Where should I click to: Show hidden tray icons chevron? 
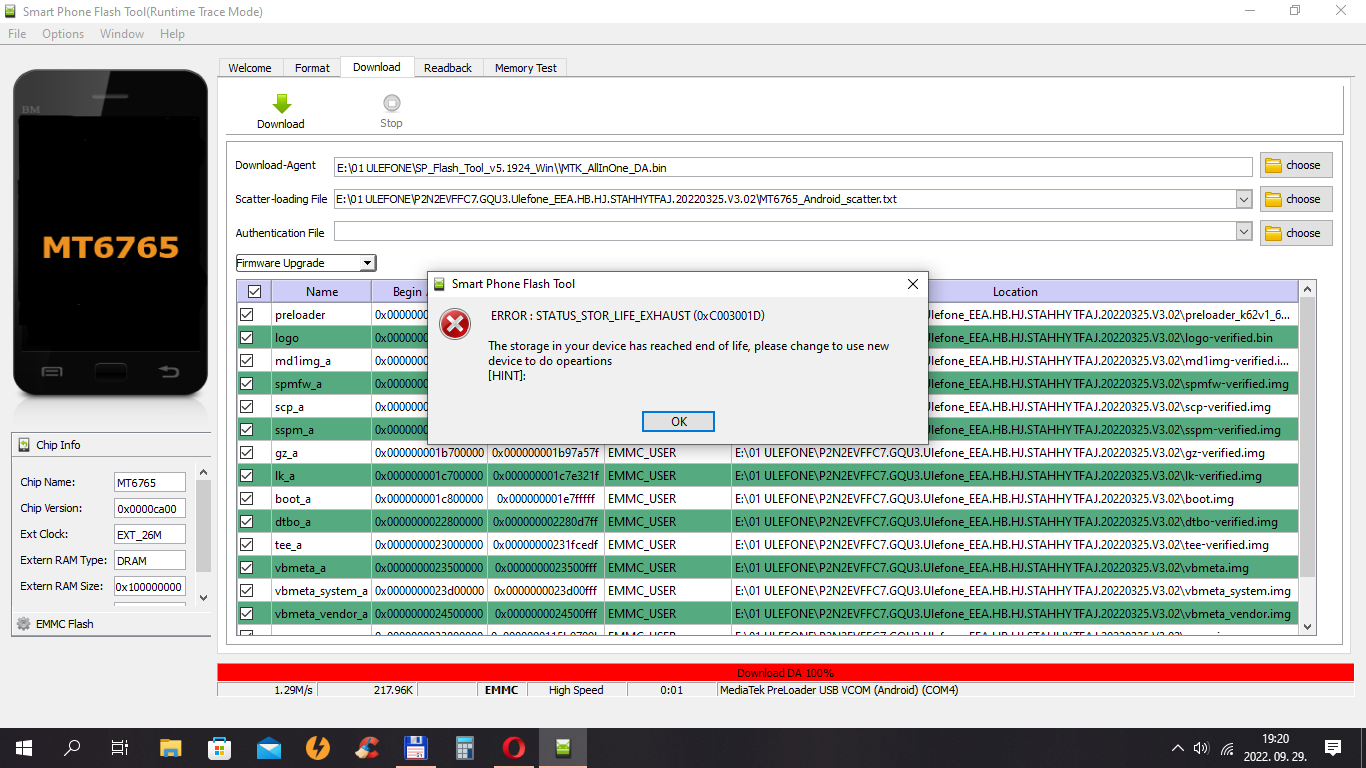point(1178,748)
